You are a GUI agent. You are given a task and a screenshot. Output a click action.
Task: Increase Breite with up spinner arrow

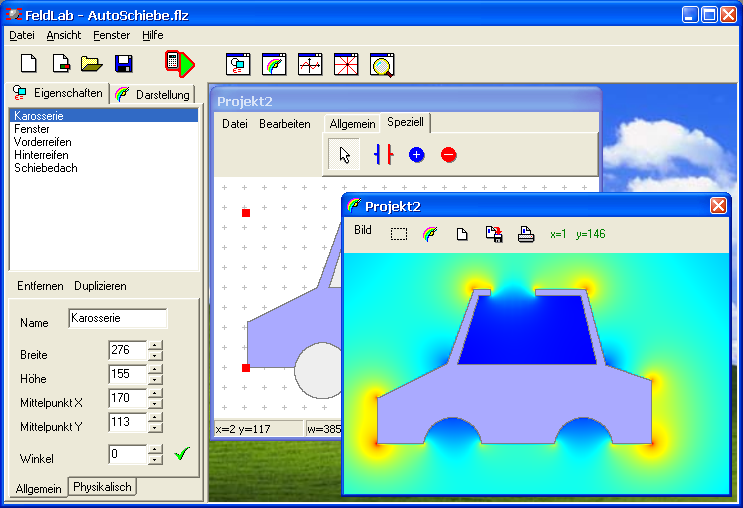[155, 345]
